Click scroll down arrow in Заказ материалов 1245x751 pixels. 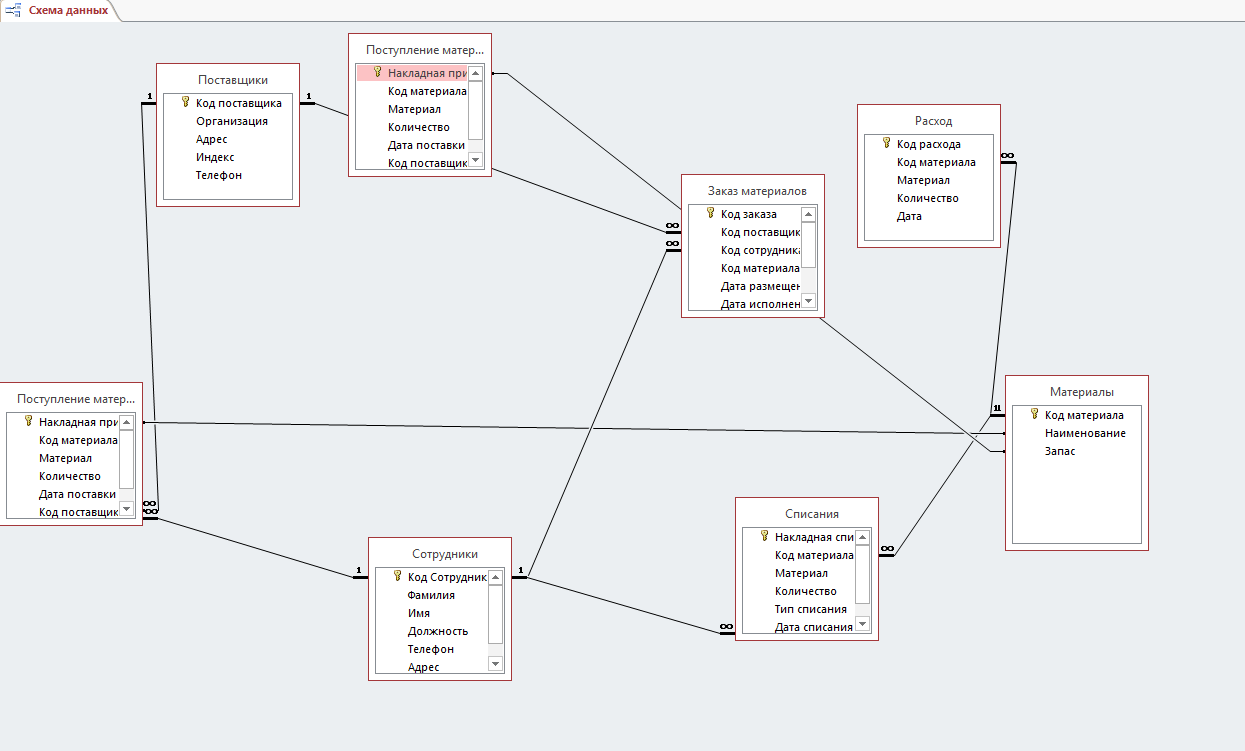[808, 302]
